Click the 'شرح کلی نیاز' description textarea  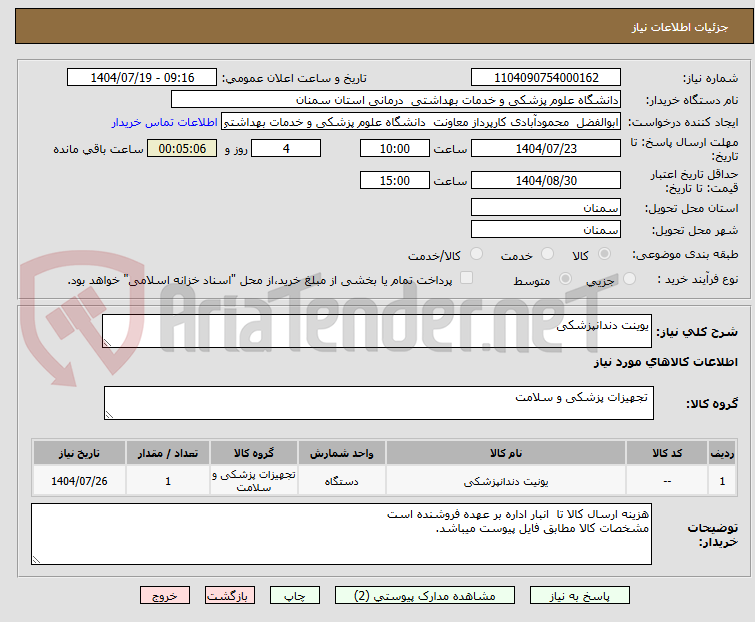[377, 331]
